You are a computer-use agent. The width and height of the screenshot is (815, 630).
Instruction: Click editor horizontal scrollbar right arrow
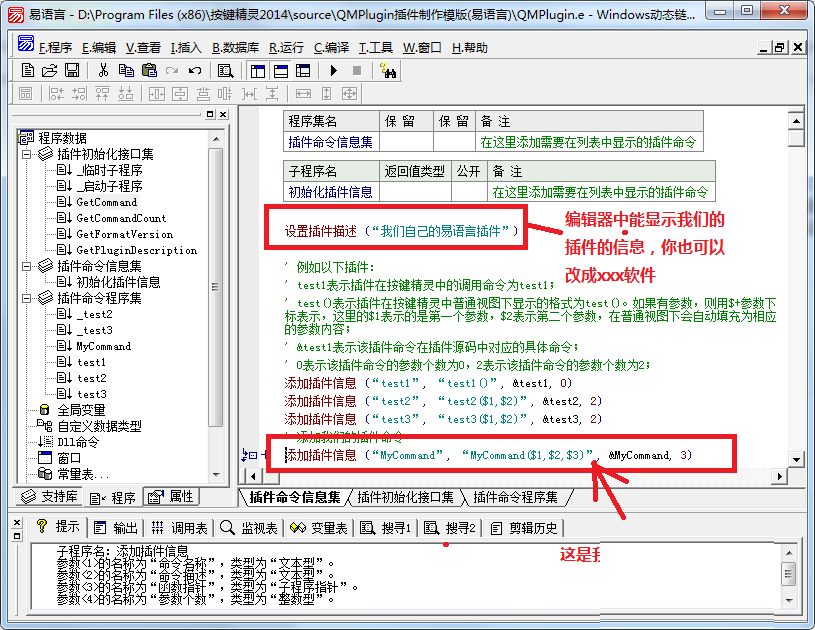779,476
